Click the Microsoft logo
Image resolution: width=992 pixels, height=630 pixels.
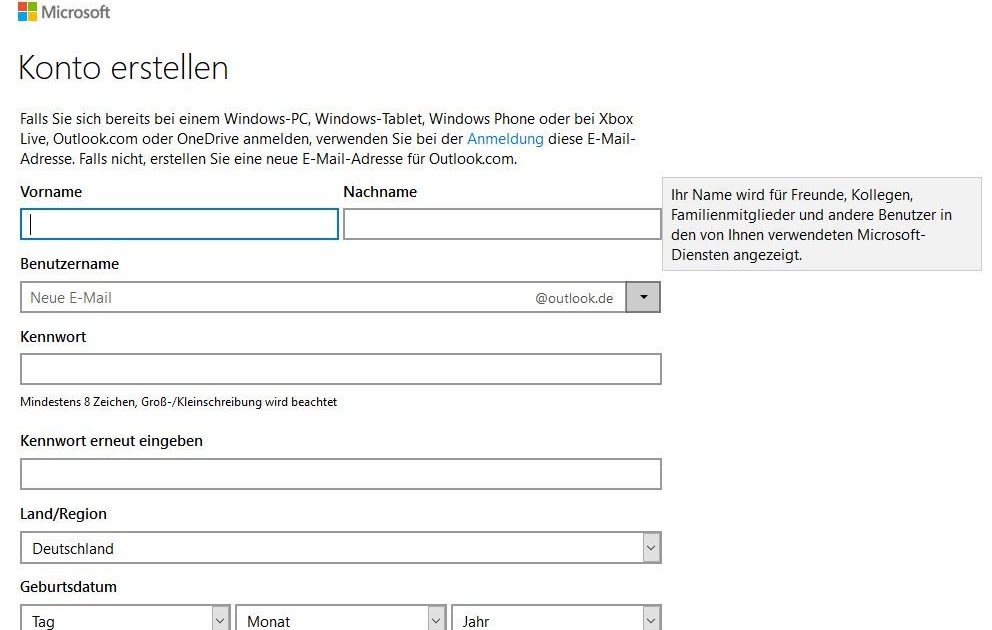coord(64,11)
